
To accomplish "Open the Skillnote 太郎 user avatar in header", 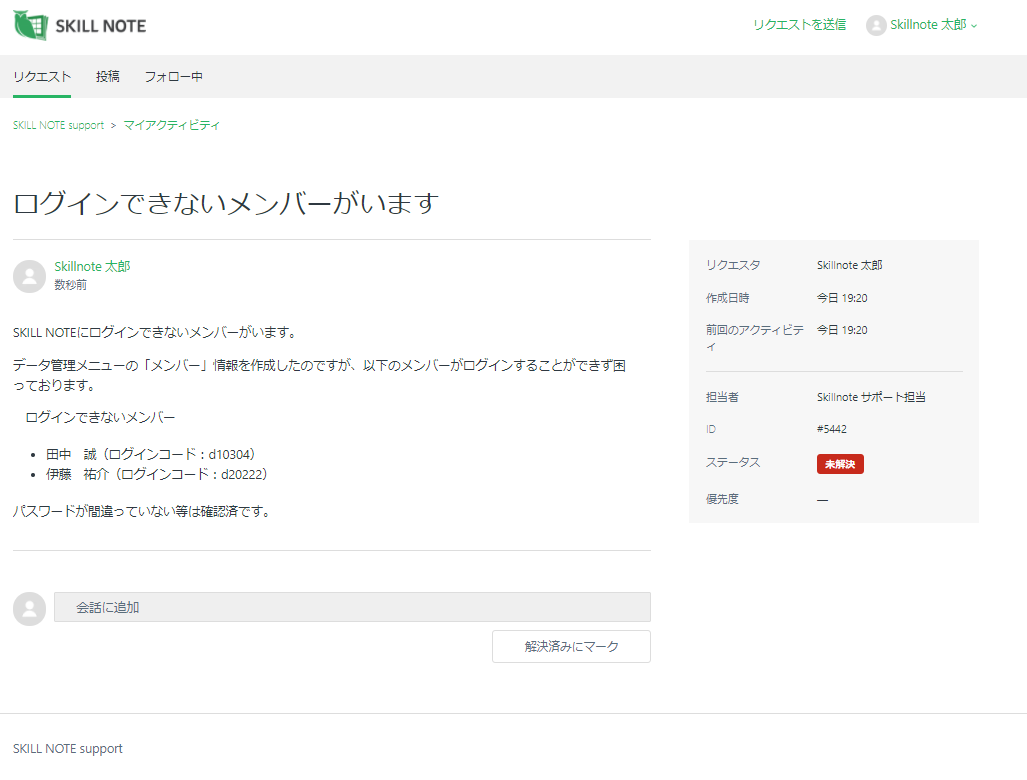I will point(876,25).
